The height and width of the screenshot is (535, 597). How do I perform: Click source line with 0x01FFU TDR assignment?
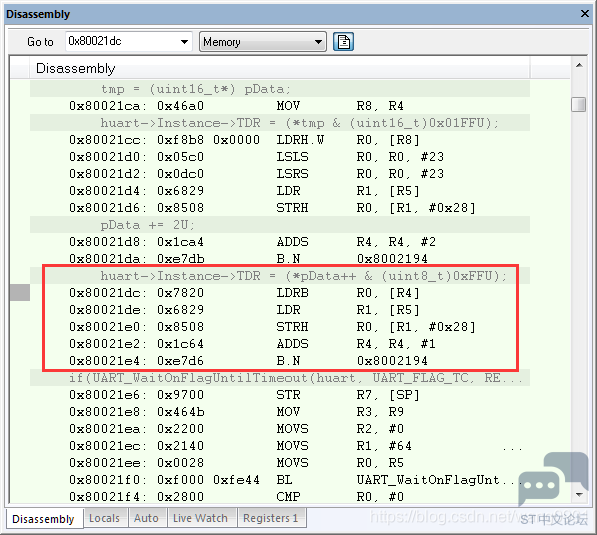tap(280, 123)
